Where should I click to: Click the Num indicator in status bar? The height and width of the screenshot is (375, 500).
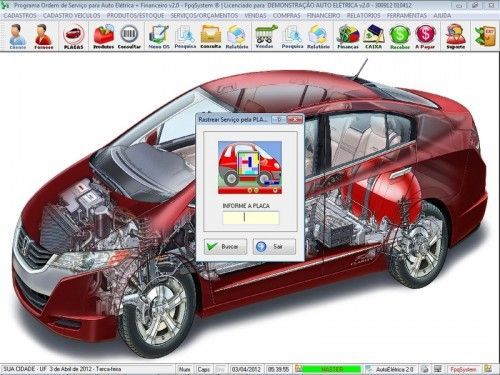point(184,369)
